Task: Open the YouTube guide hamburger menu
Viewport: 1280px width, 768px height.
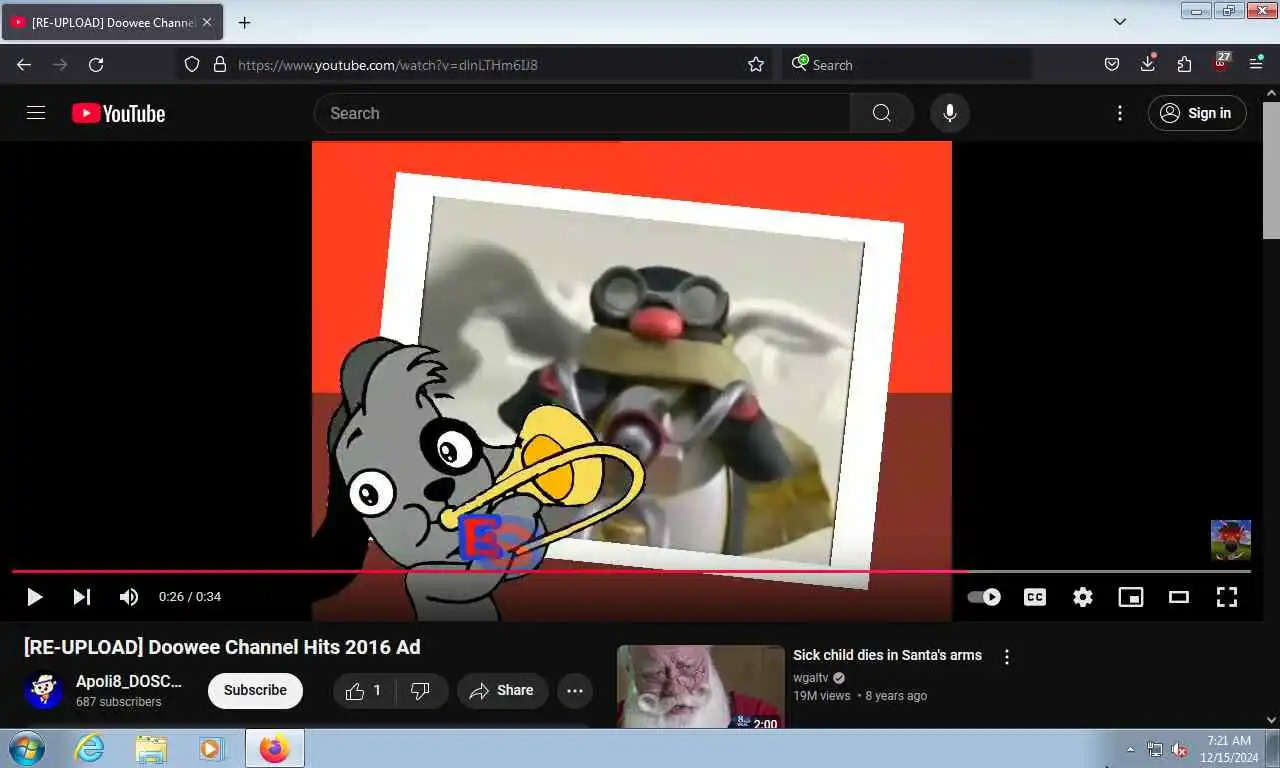Action: [x=36, y=113]
